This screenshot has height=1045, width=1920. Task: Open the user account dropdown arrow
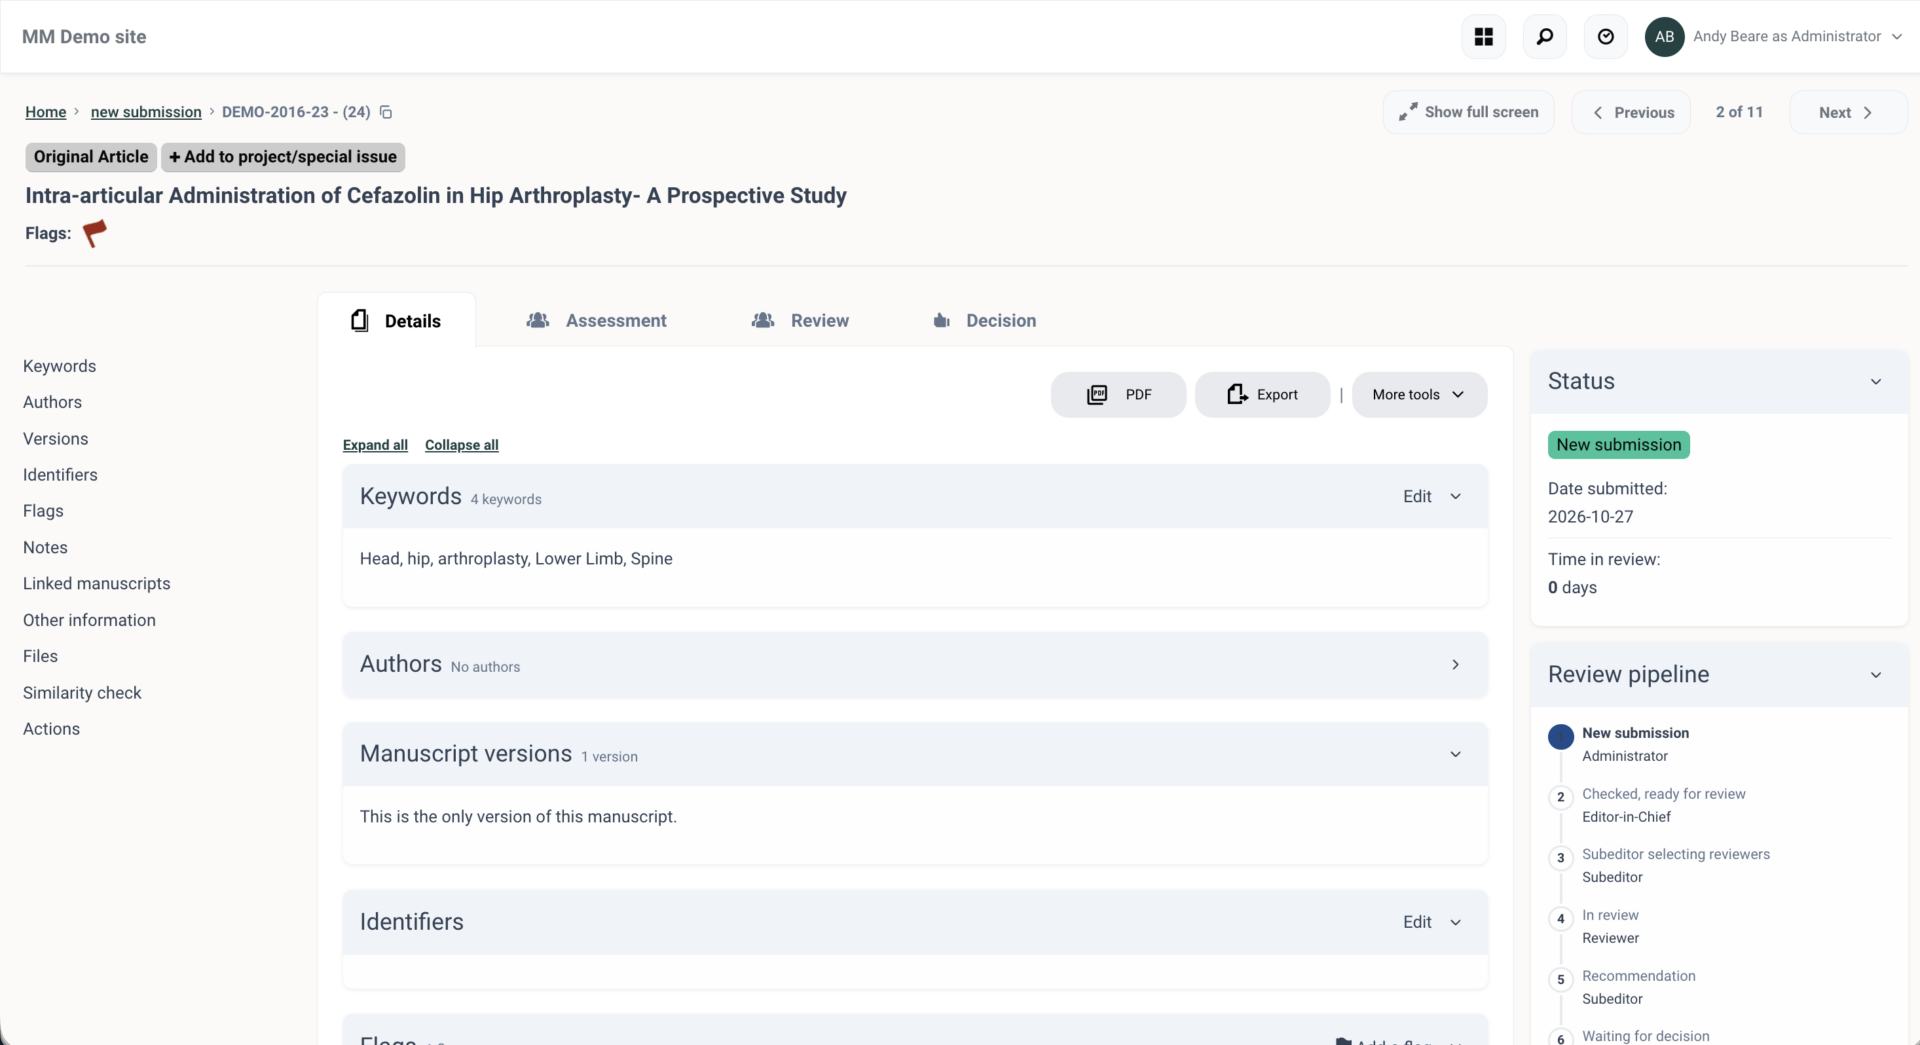coord(1897,37)
